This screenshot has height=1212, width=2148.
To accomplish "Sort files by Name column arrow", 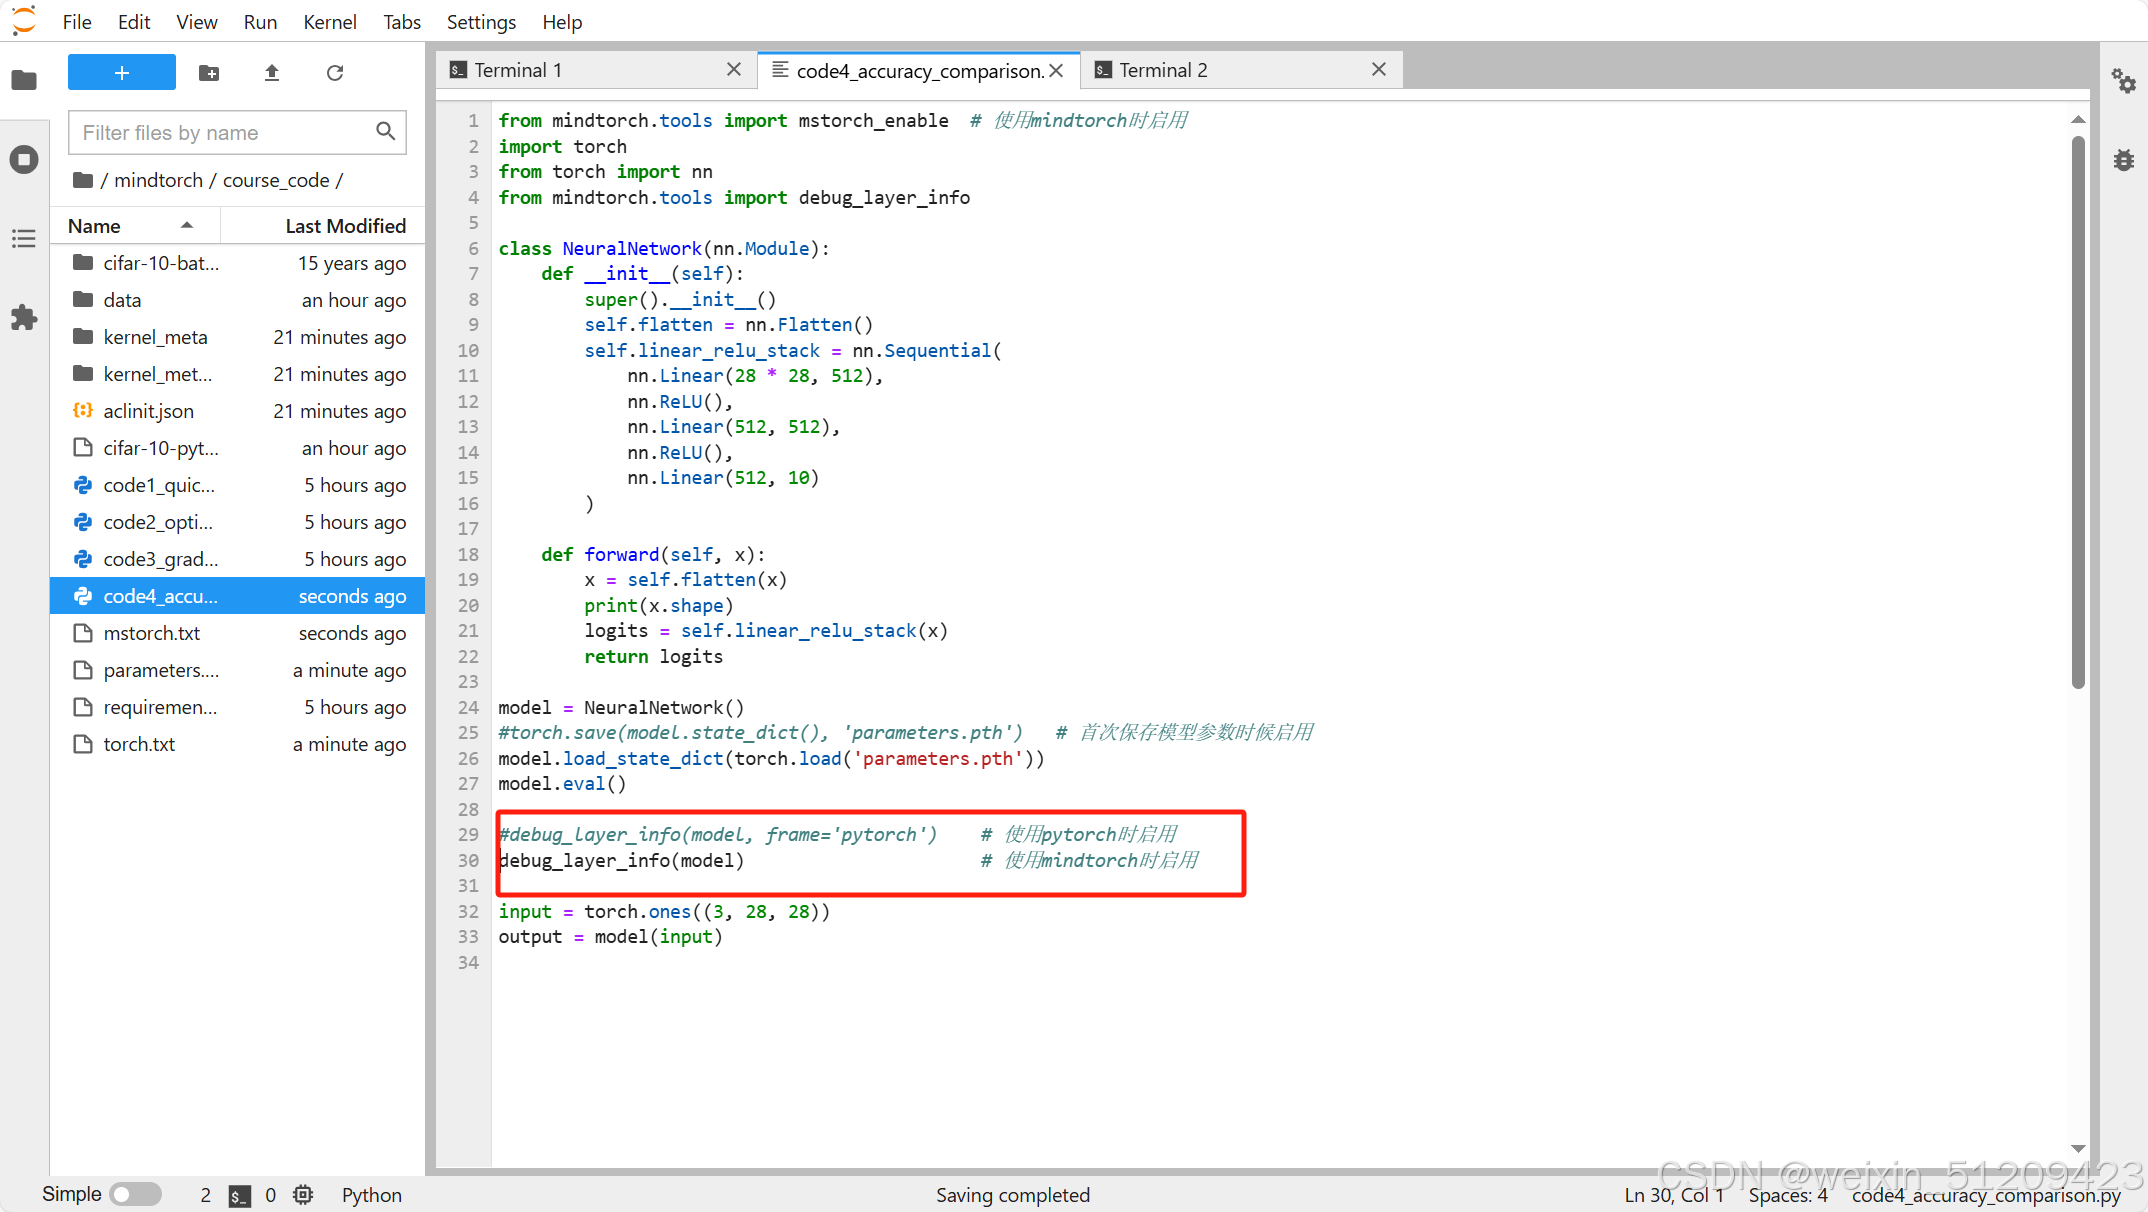I will 187,226.
